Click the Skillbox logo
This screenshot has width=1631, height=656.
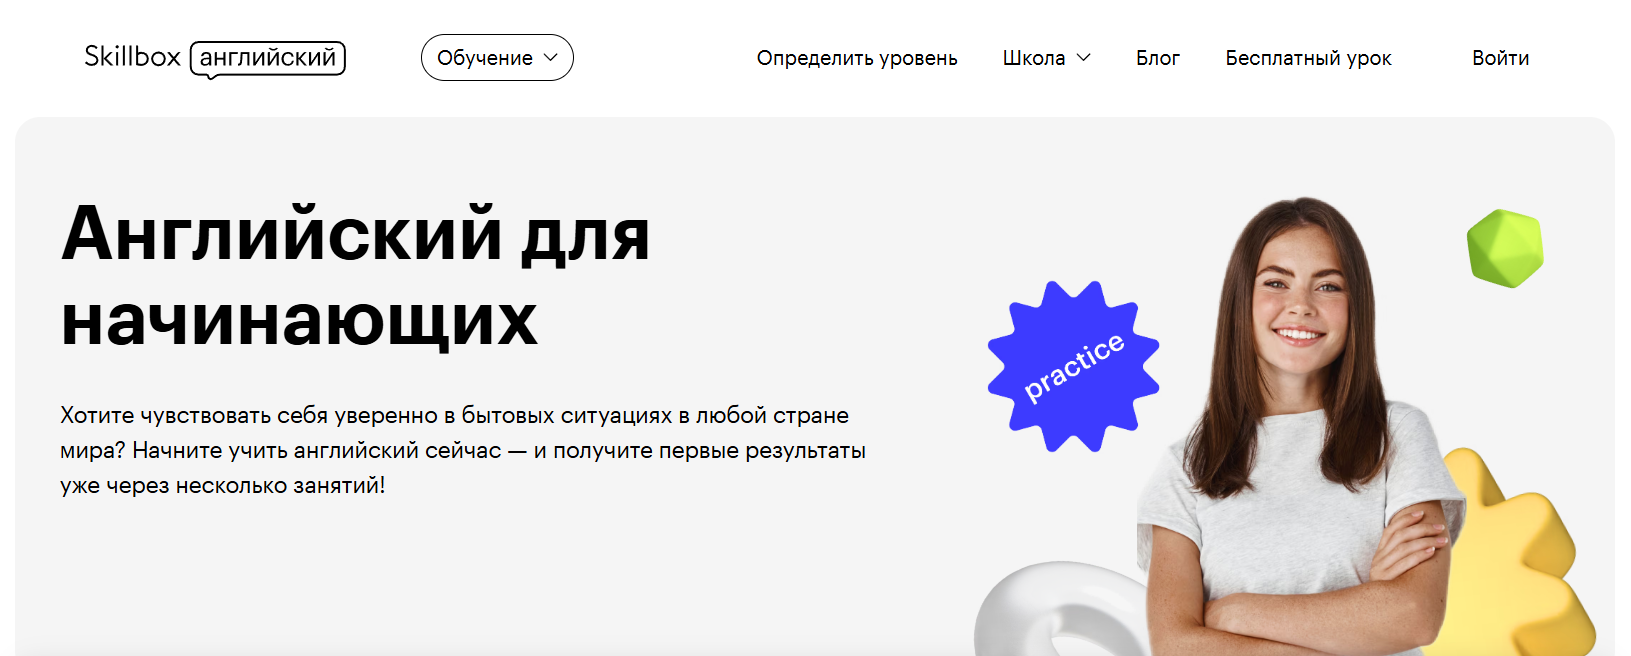(x=215, y=59)
